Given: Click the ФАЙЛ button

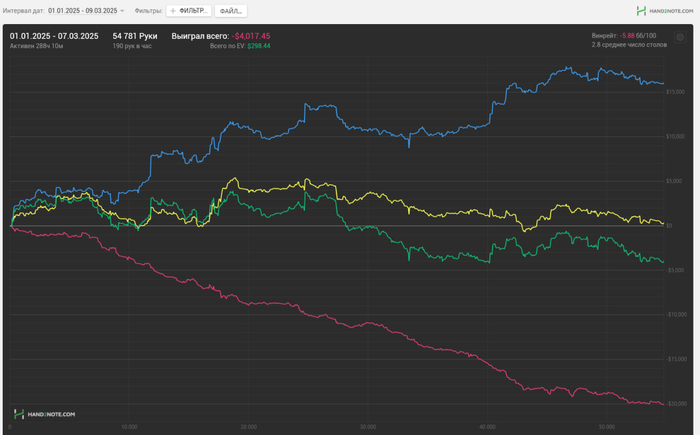Looking at the screenshot, I should pos(231,11).
